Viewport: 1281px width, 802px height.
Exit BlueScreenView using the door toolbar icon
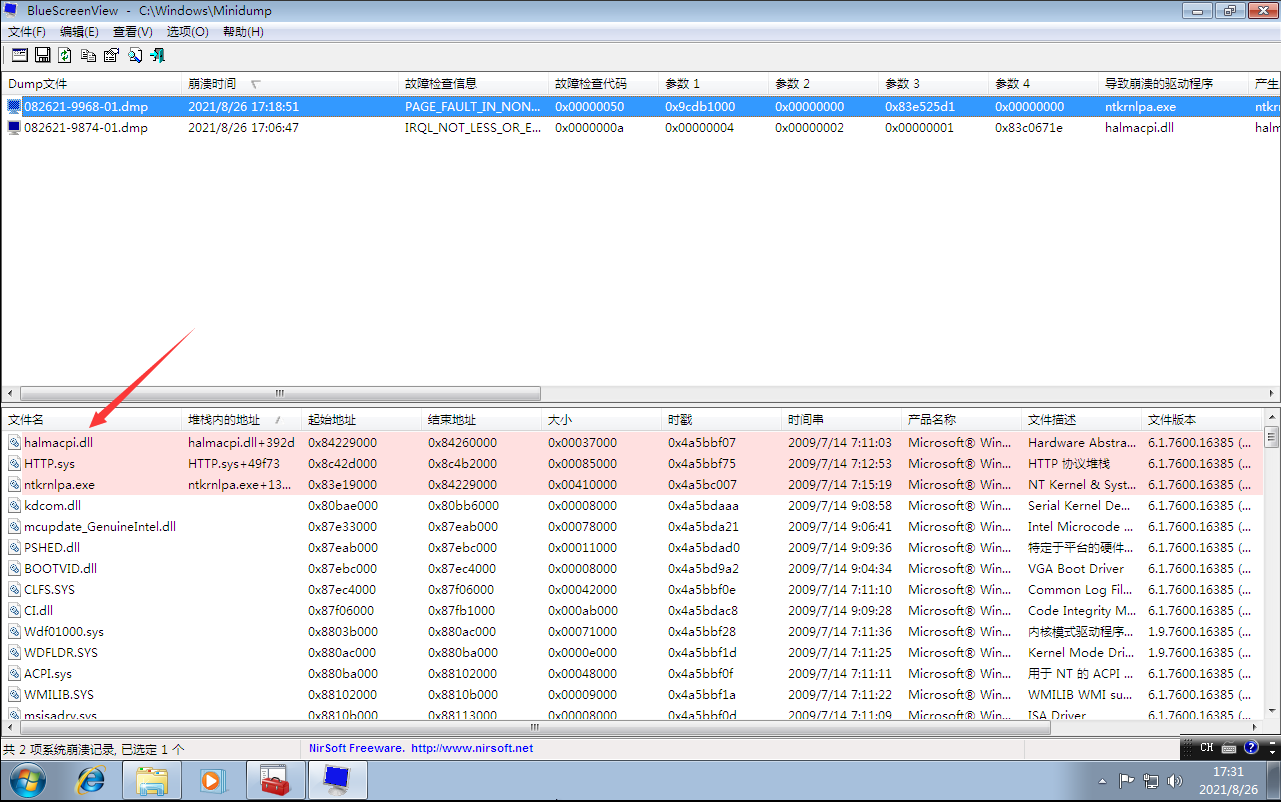pos(157,54)
